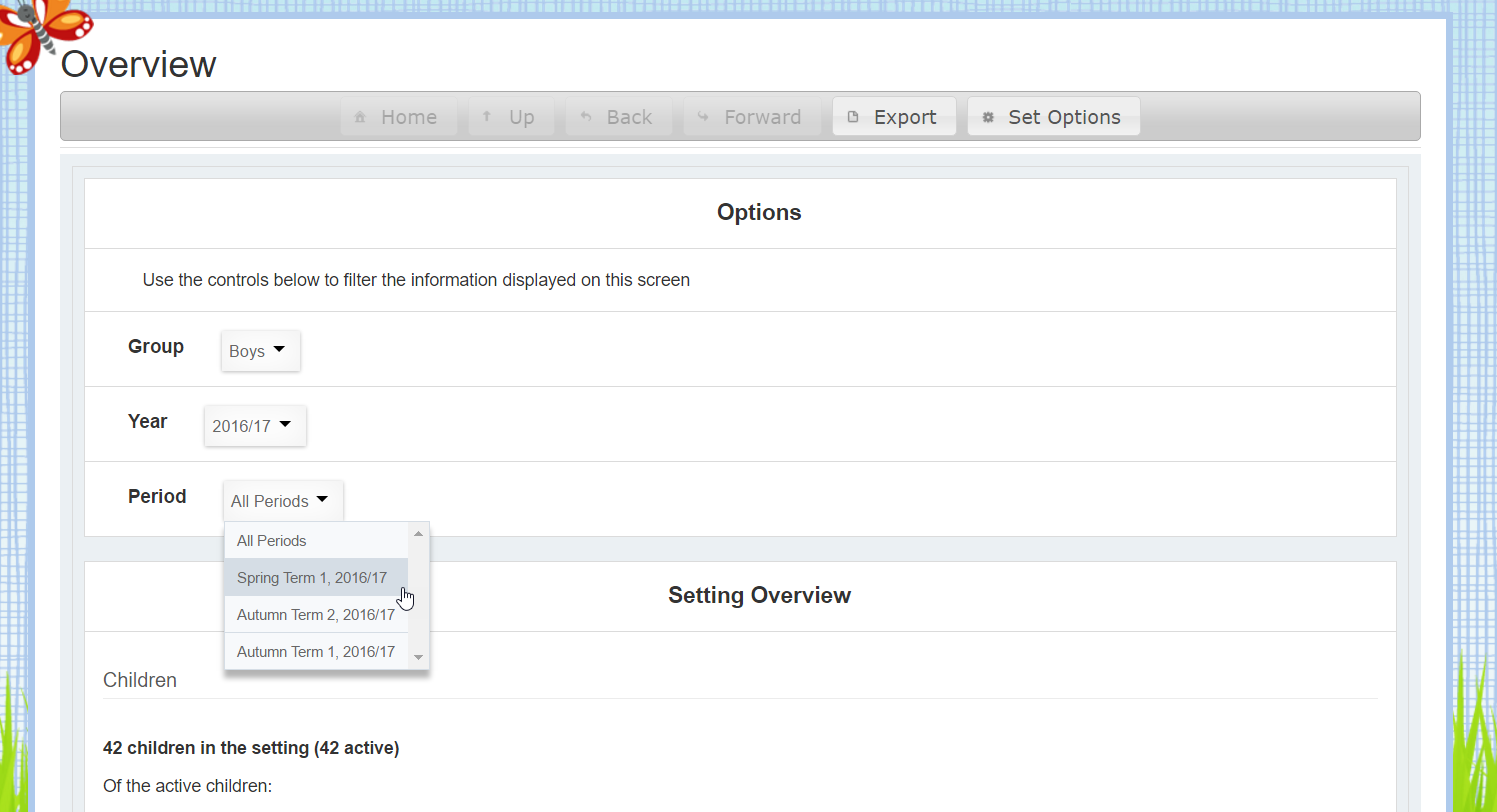Screen dimensions: 1497x812
Task: Click the Forward navigation button
Action: click(752, 117)
